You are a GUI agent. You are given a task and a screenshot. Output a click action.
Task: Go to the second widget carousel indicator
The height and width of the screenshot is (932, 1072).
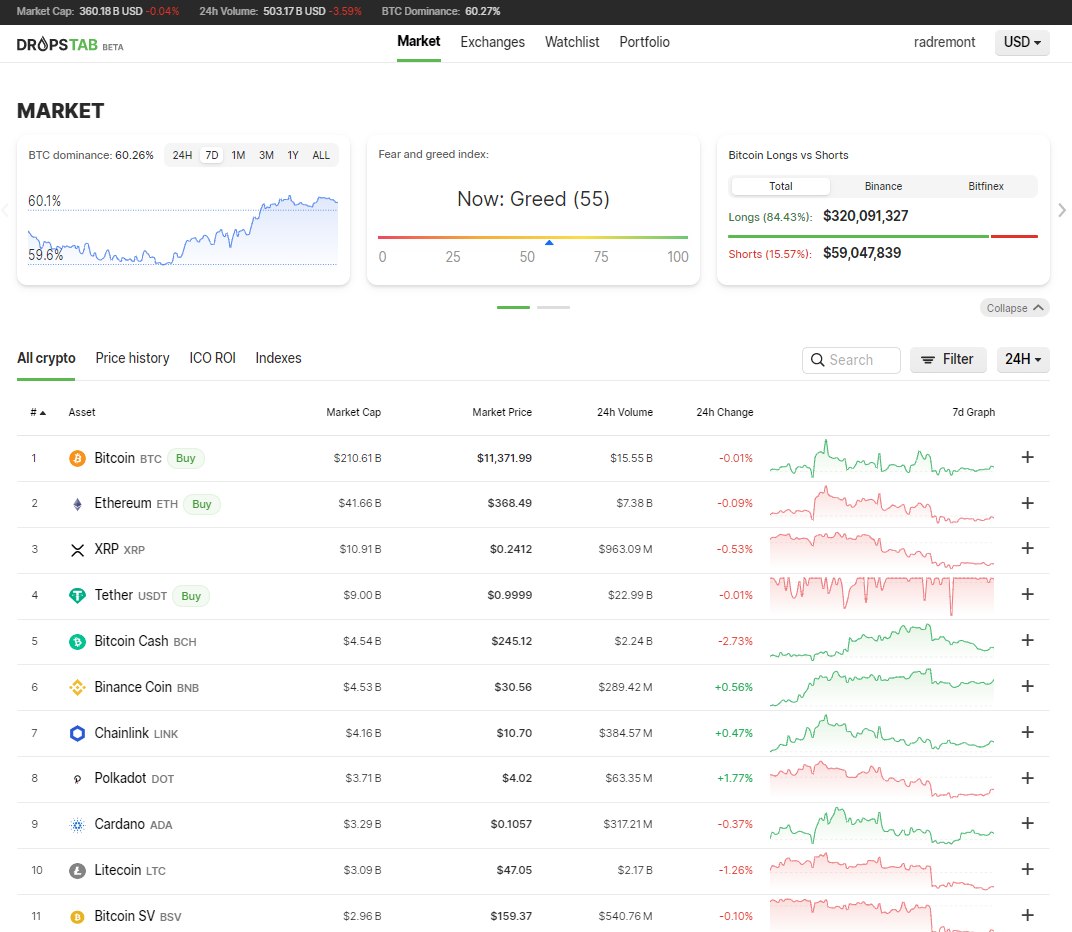(553, 308)
